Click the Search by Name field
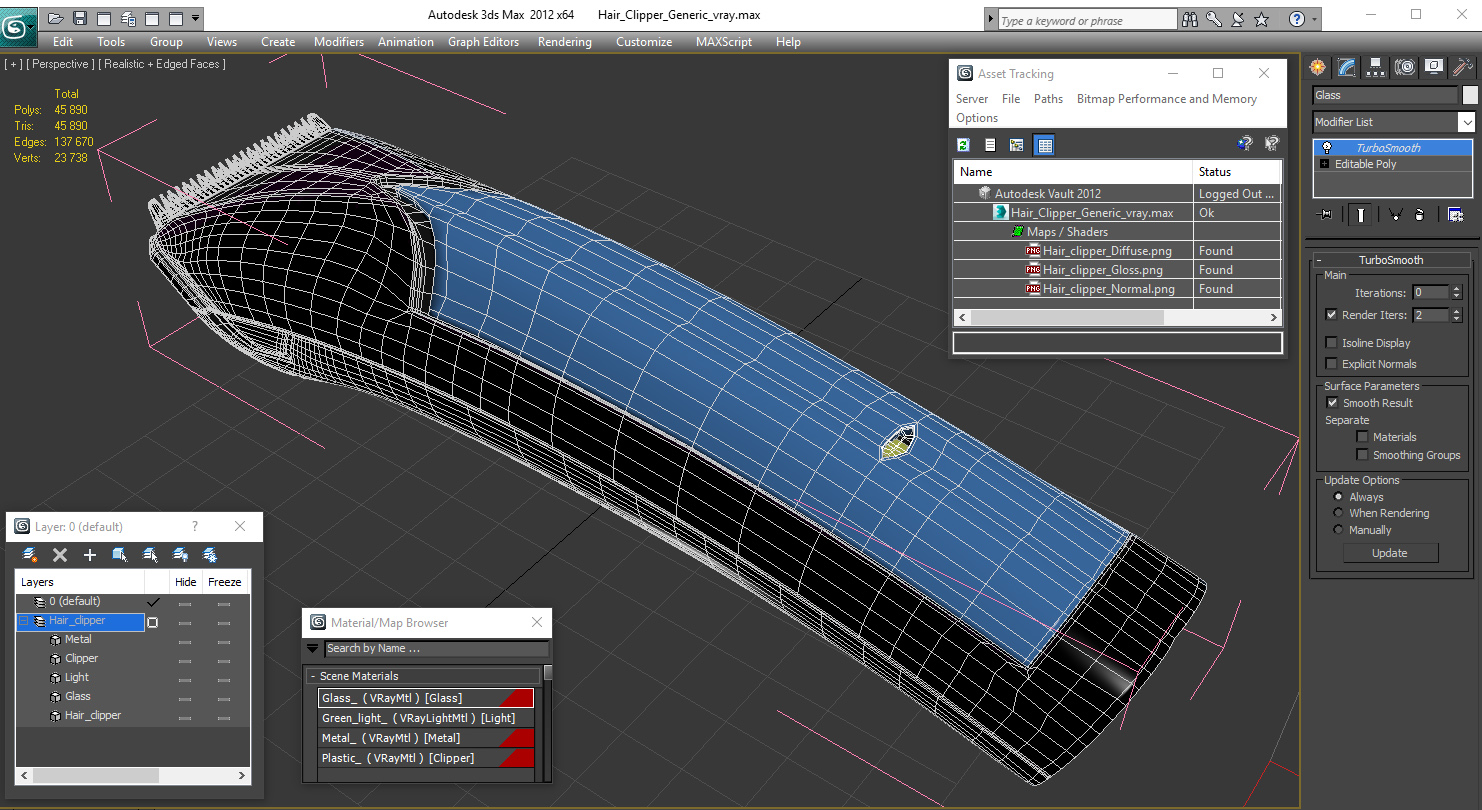Image resolution: width=1482 pixels, height=810 pixels. click(437, 649)
